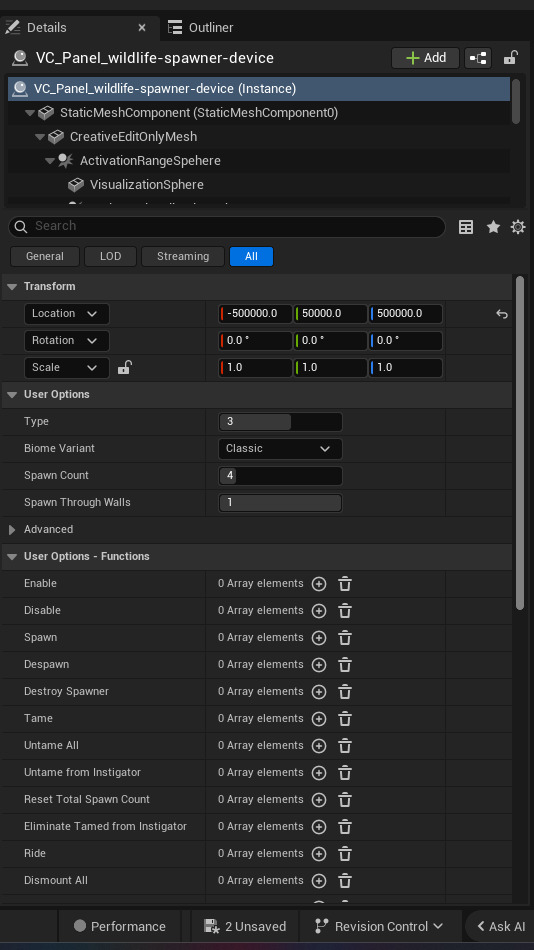Clear the Despawn array trash icon
The height and width of the screenshot is (950, 534).
tap(345, 665)
